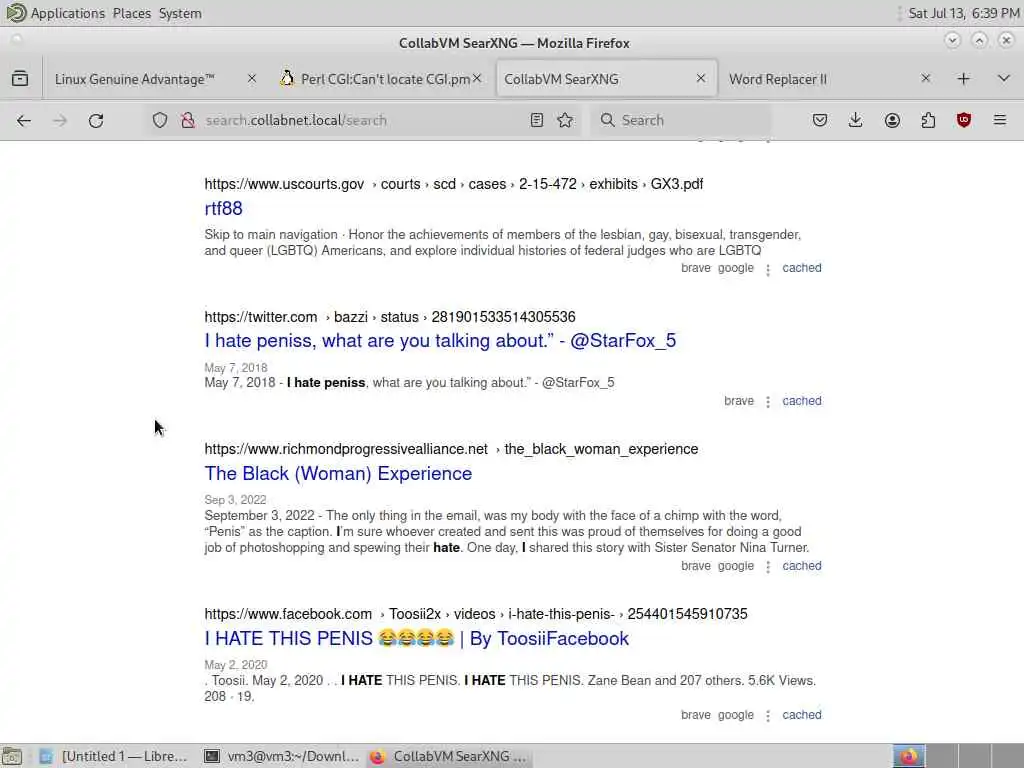Viewport: 1024px width, 768px height.
Task: Open the extensions puzzle icon
Action: 928,120
